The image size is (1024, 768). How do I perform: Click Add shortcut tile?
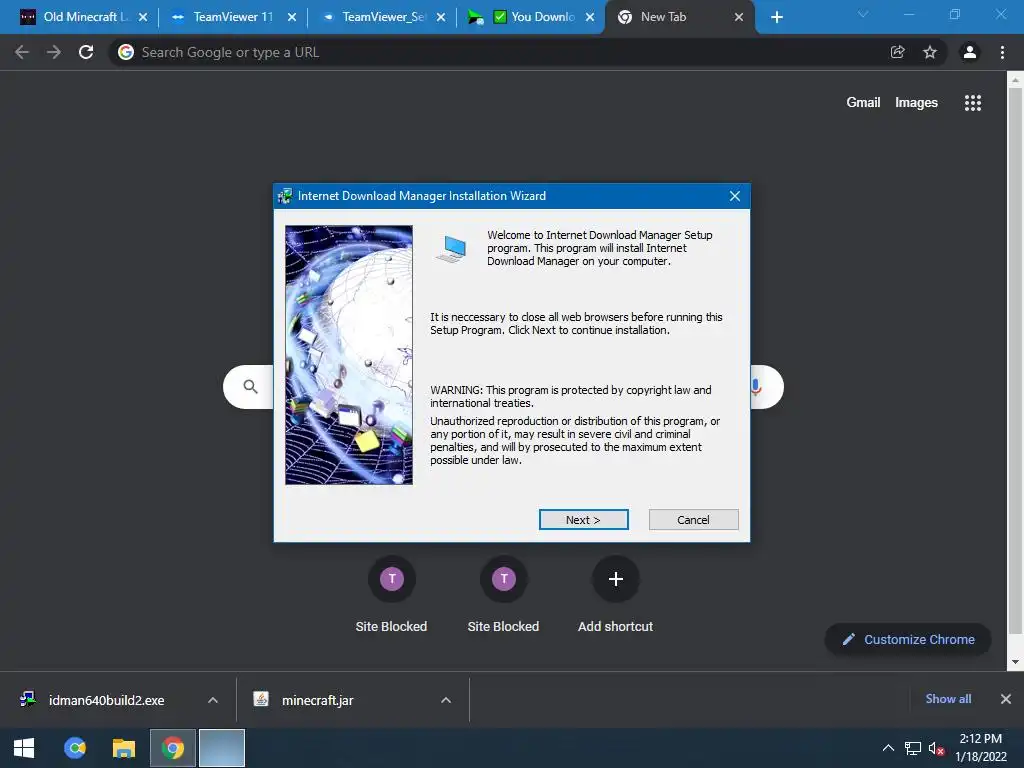(615, 595)
